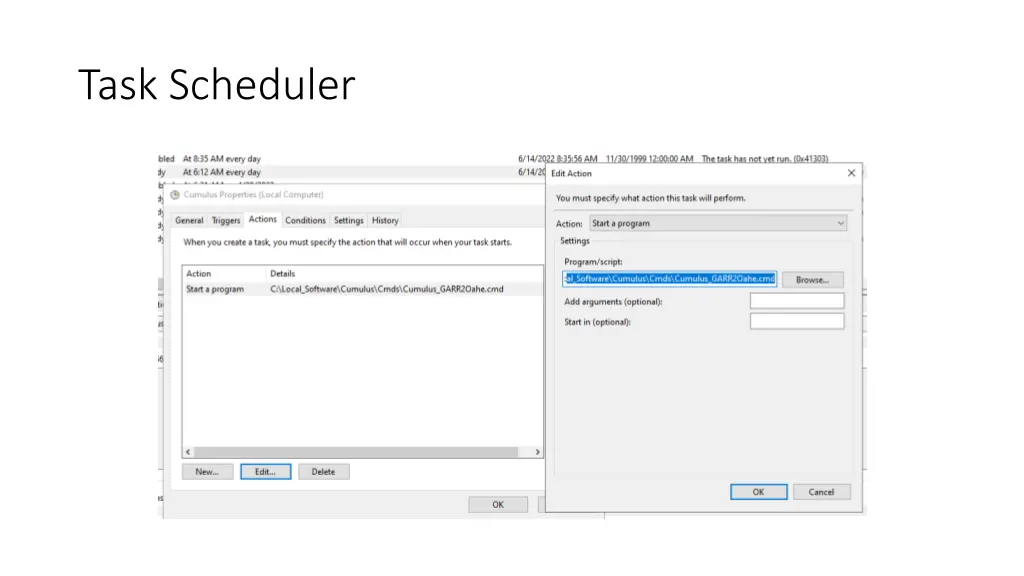This screenshot has width=1024, height=576.
Task: Select the Actions tab
Action: point(263,219)
